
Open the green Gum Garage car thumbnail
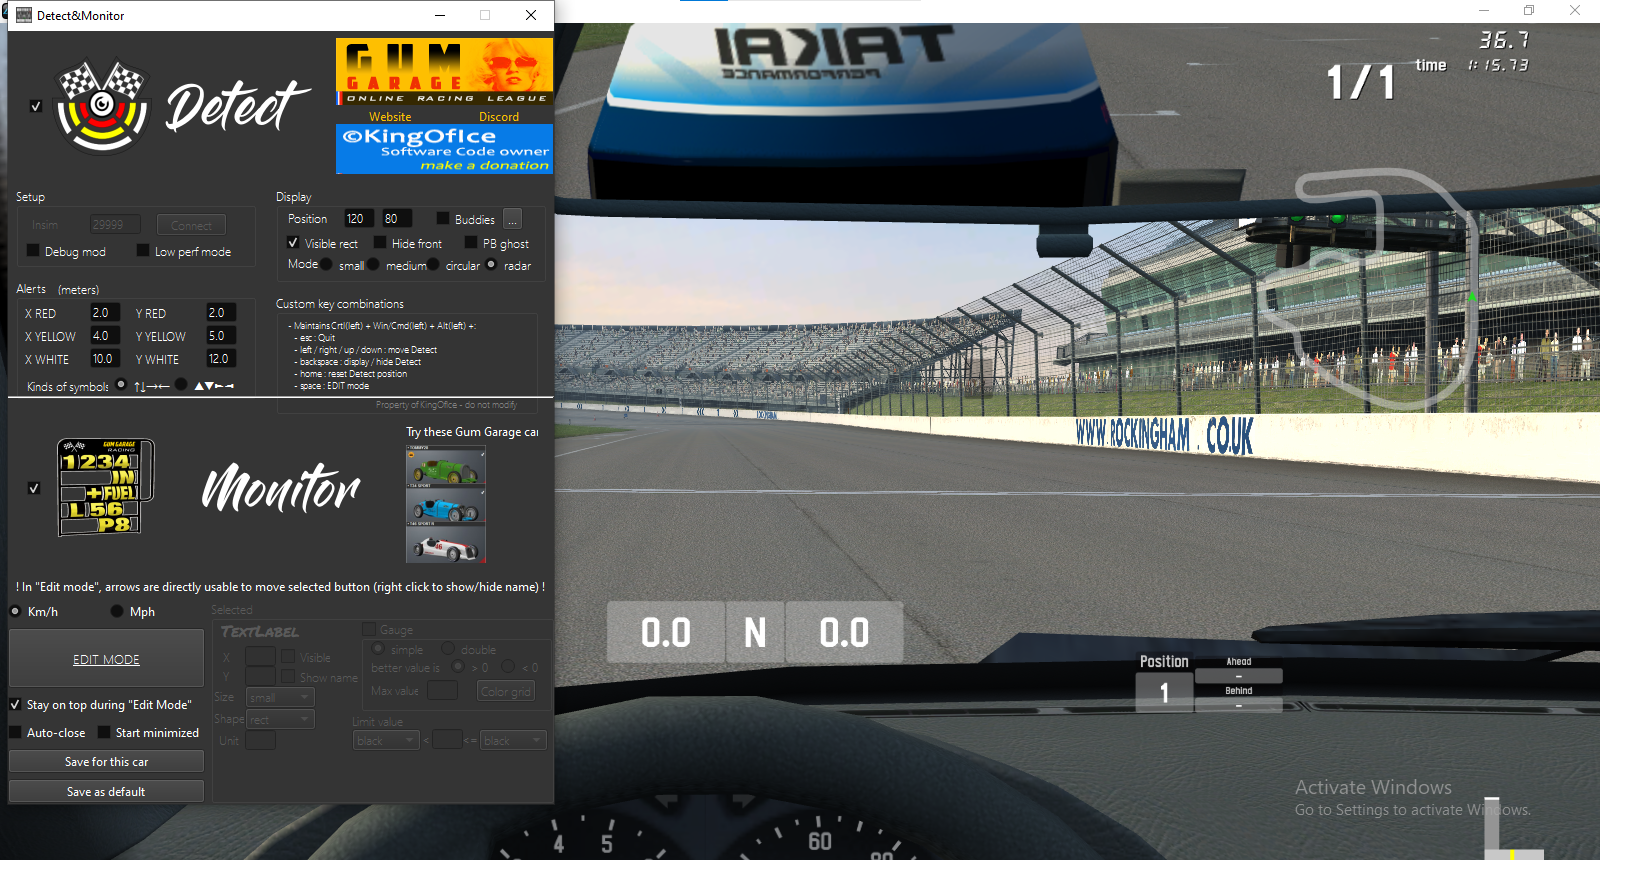446,465
